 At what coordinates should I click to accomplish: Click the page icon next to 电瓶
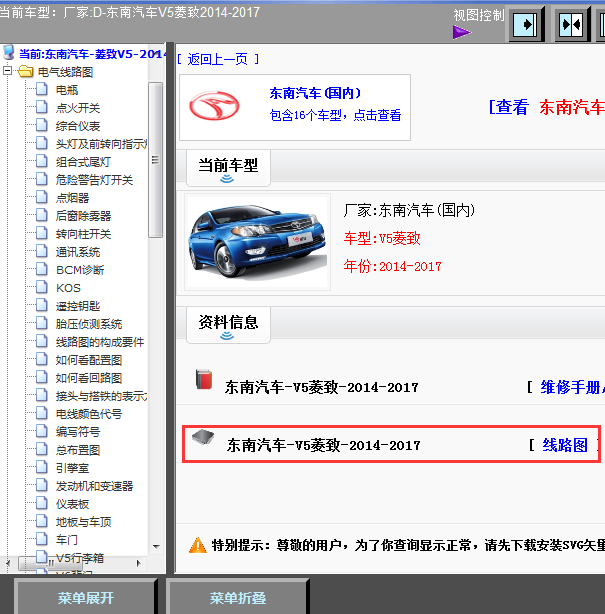[x=42, y=89]
